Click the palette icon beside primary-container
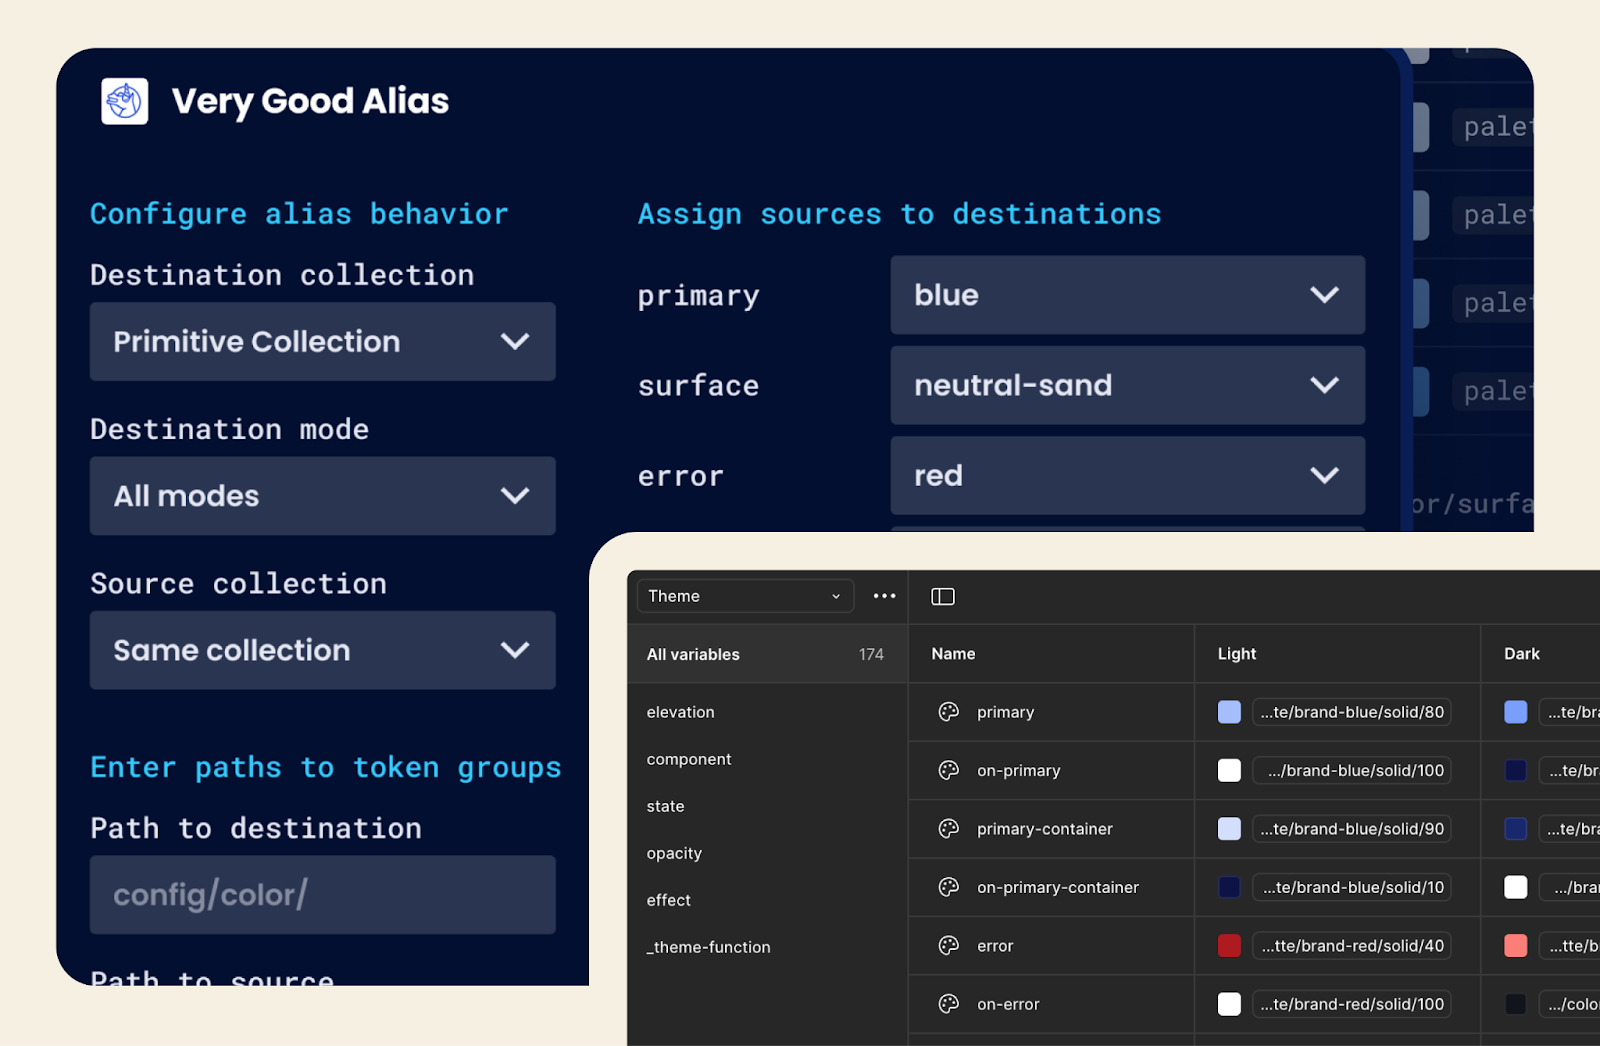Screen dimensions: 1600x1046 point(949,829)
